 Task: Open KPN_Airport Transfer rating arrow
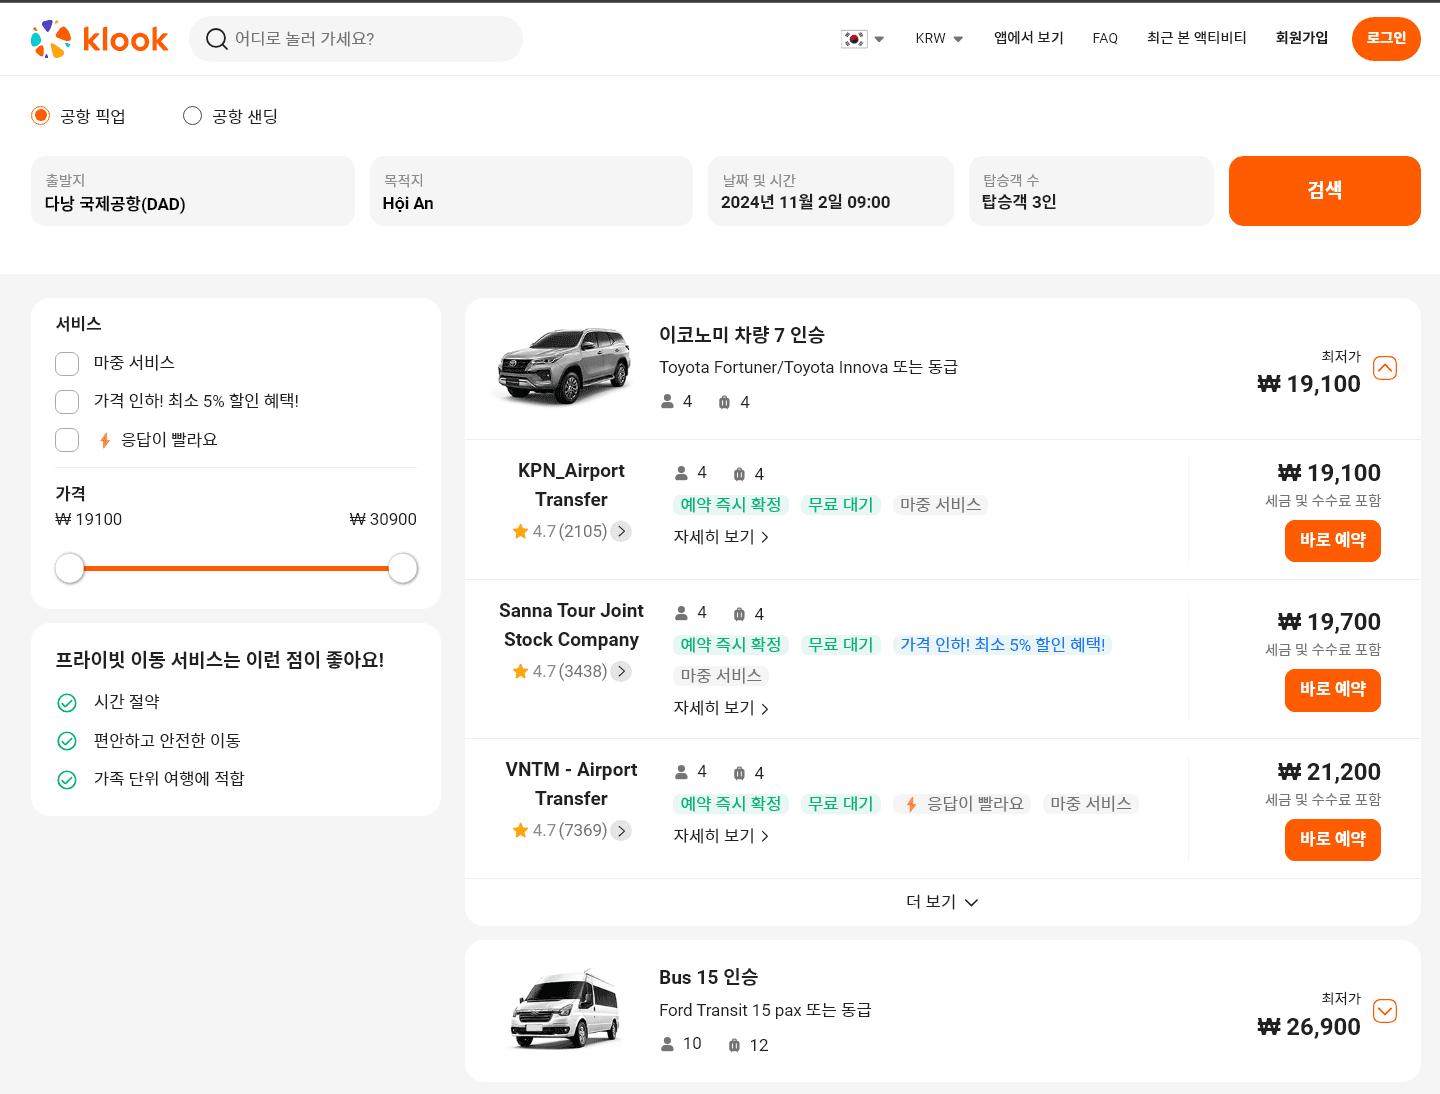coord(621,531)
